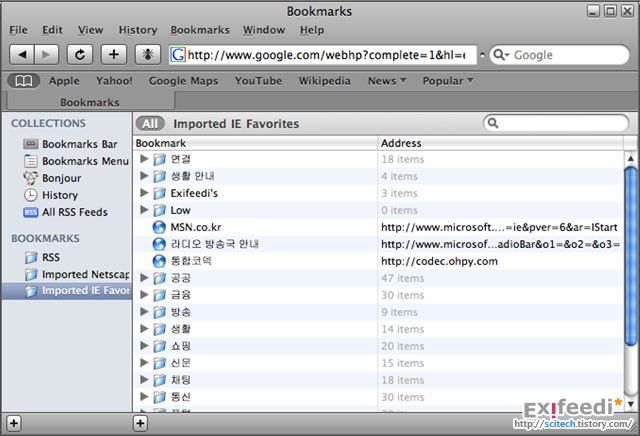The image size is (640, 436).
Task: Click globe icon of 통합코덱 bookmark
Action: 159,261
